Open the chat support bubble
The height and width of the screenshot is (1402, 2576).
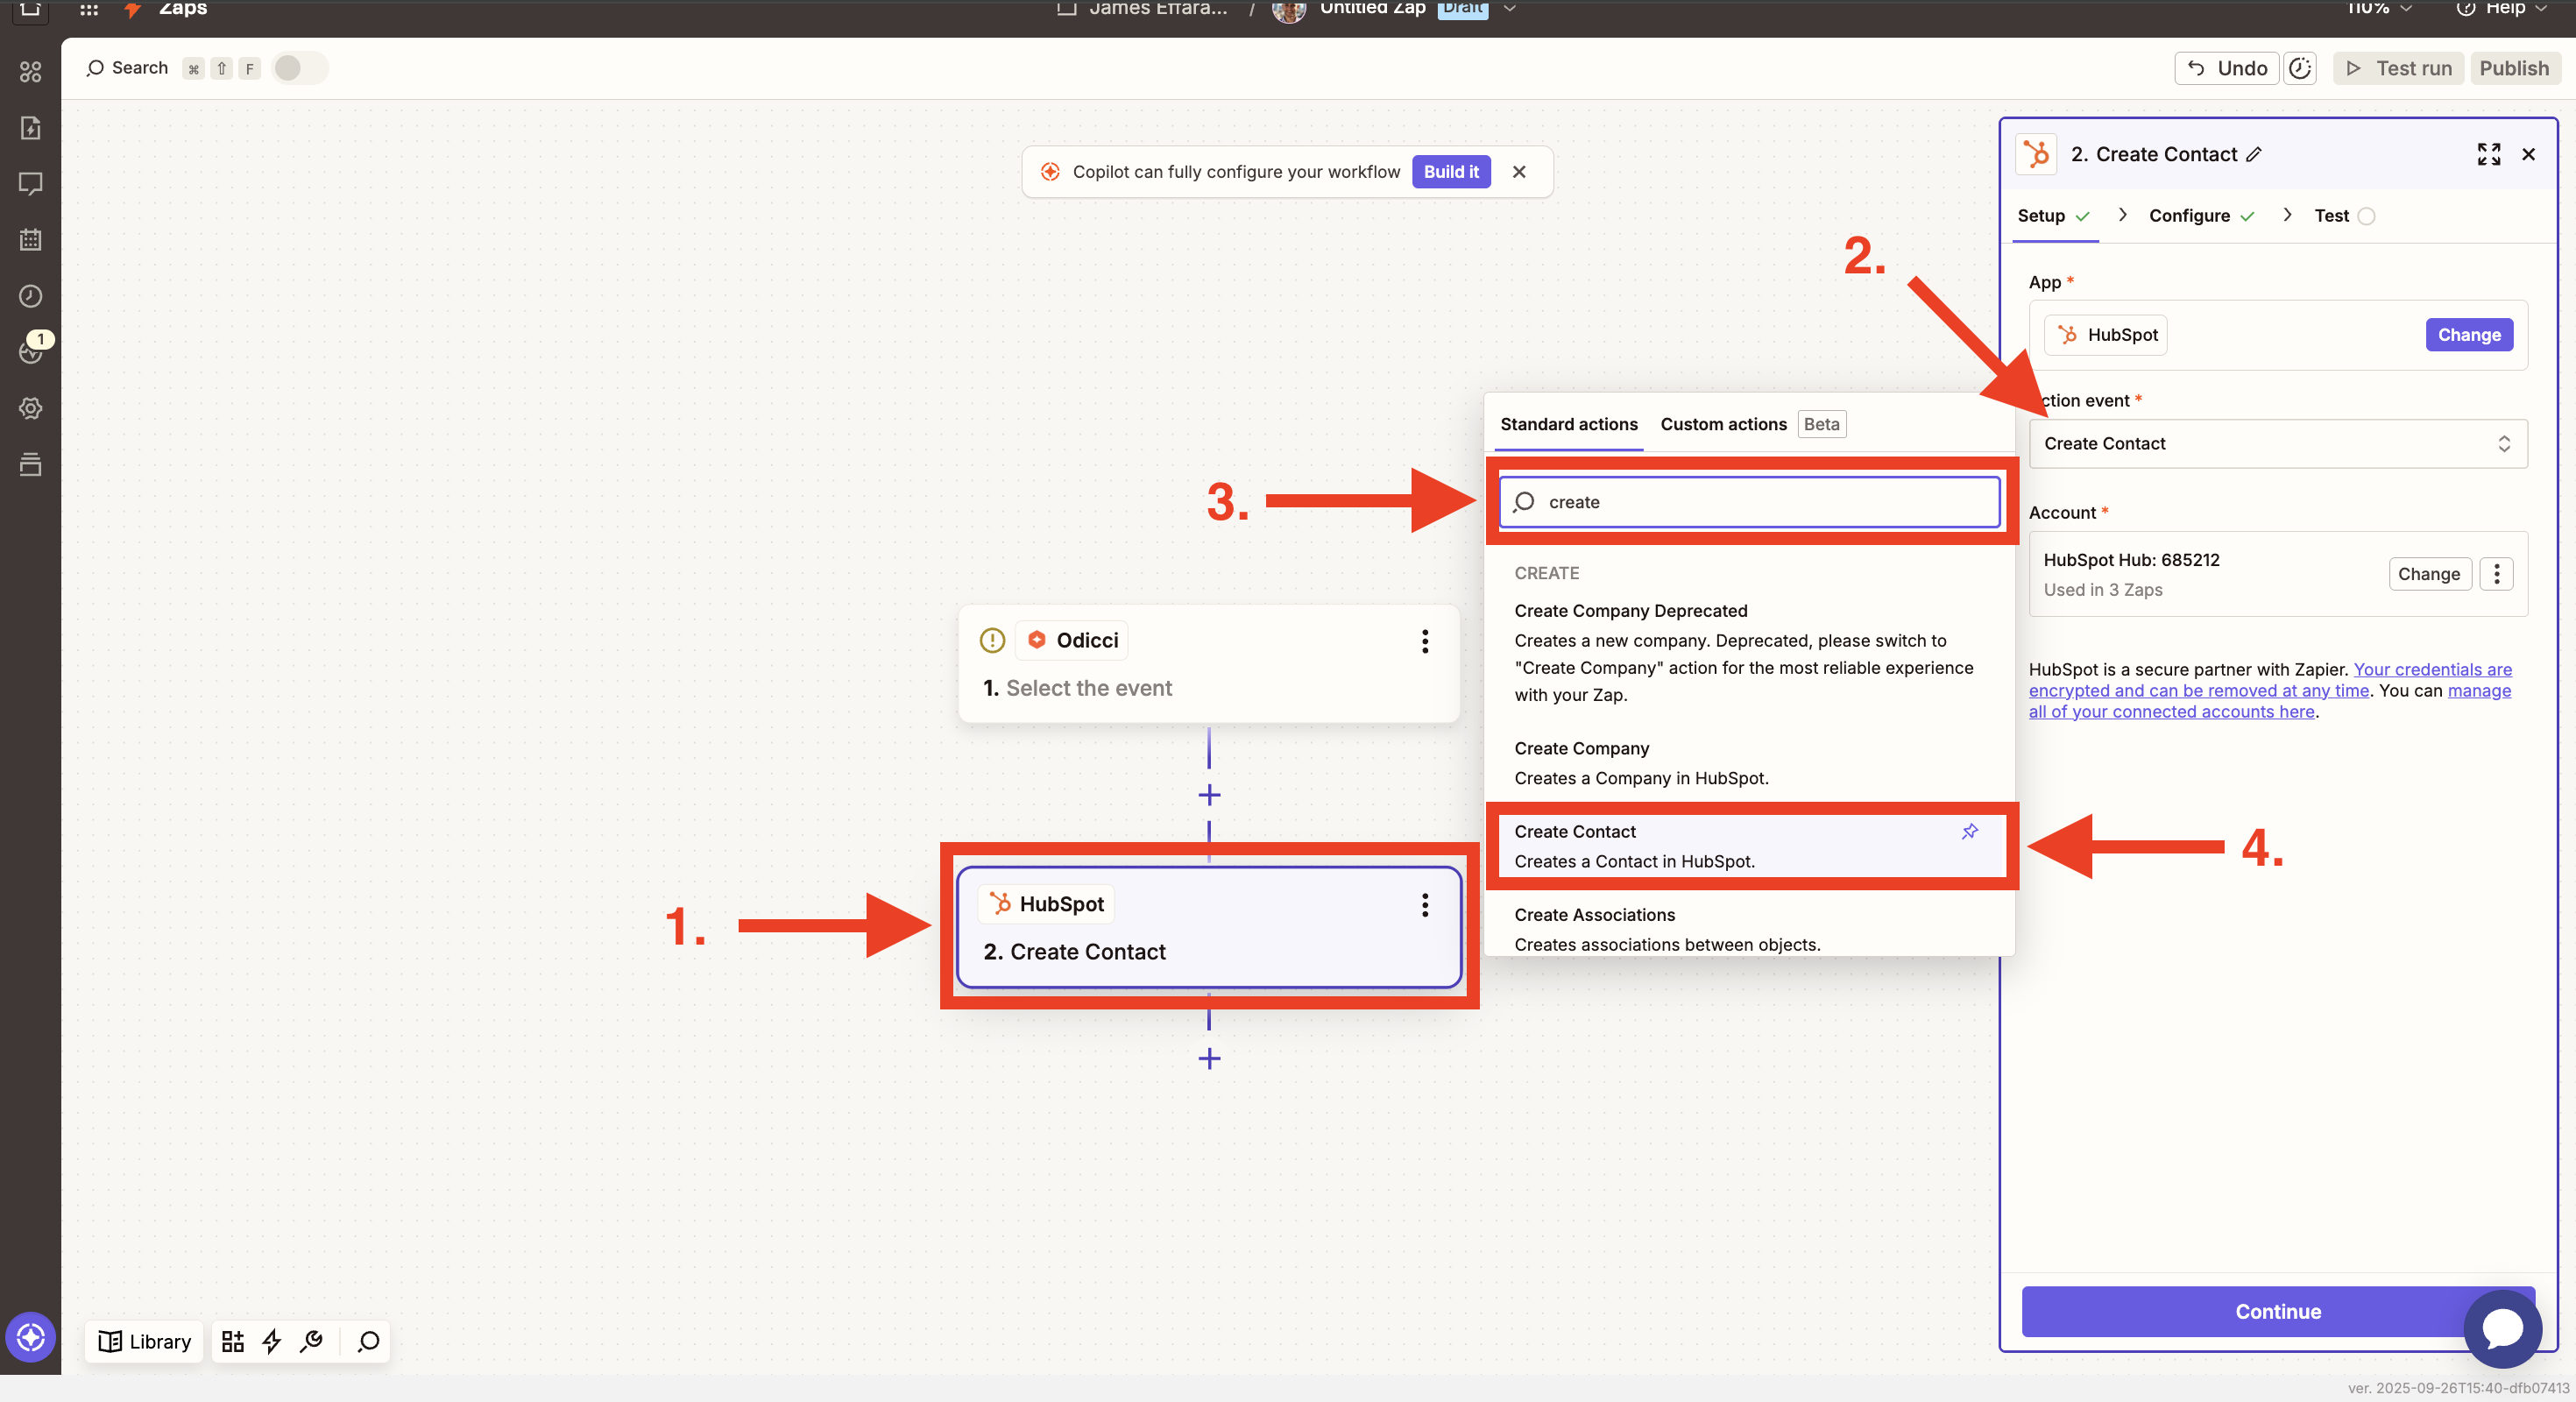(2502, 1329)
